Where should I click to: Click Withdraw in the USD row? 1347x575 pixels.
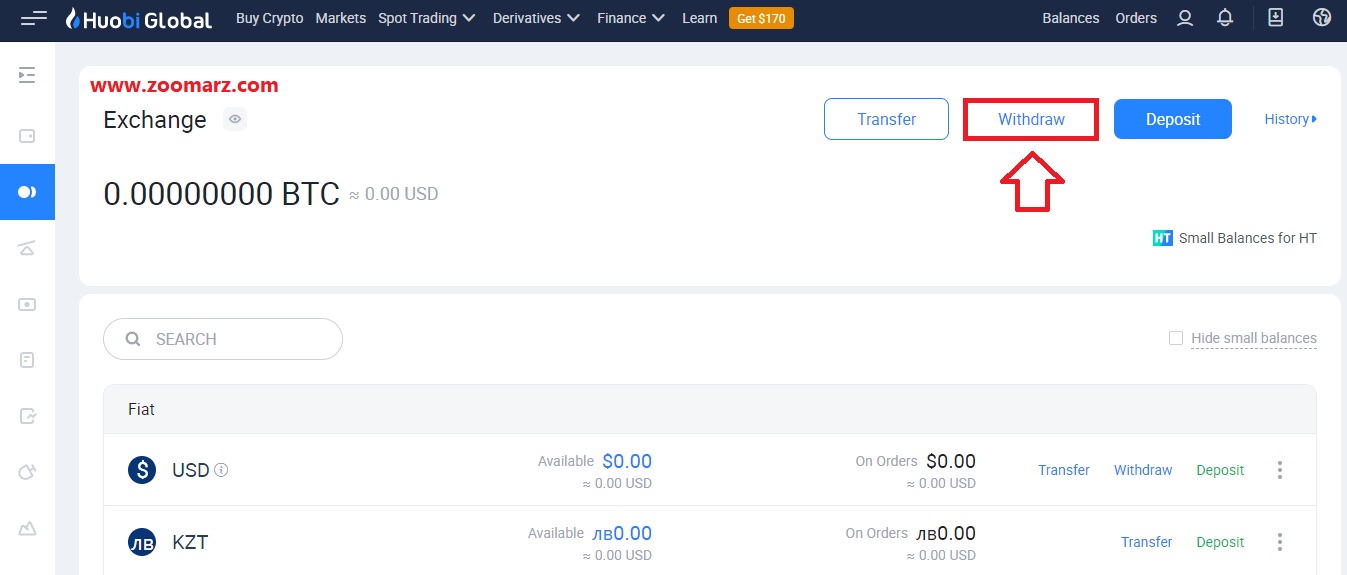(x=1143, y=470)
